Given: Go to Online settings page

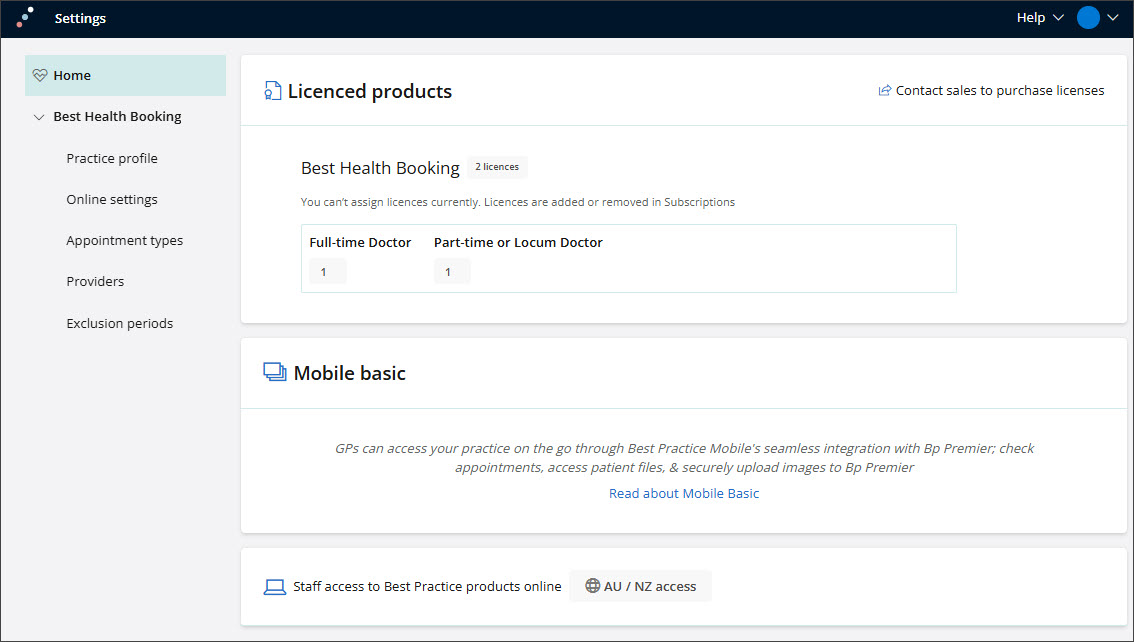Looking at the screenshot, I should [x=112, y=199].
